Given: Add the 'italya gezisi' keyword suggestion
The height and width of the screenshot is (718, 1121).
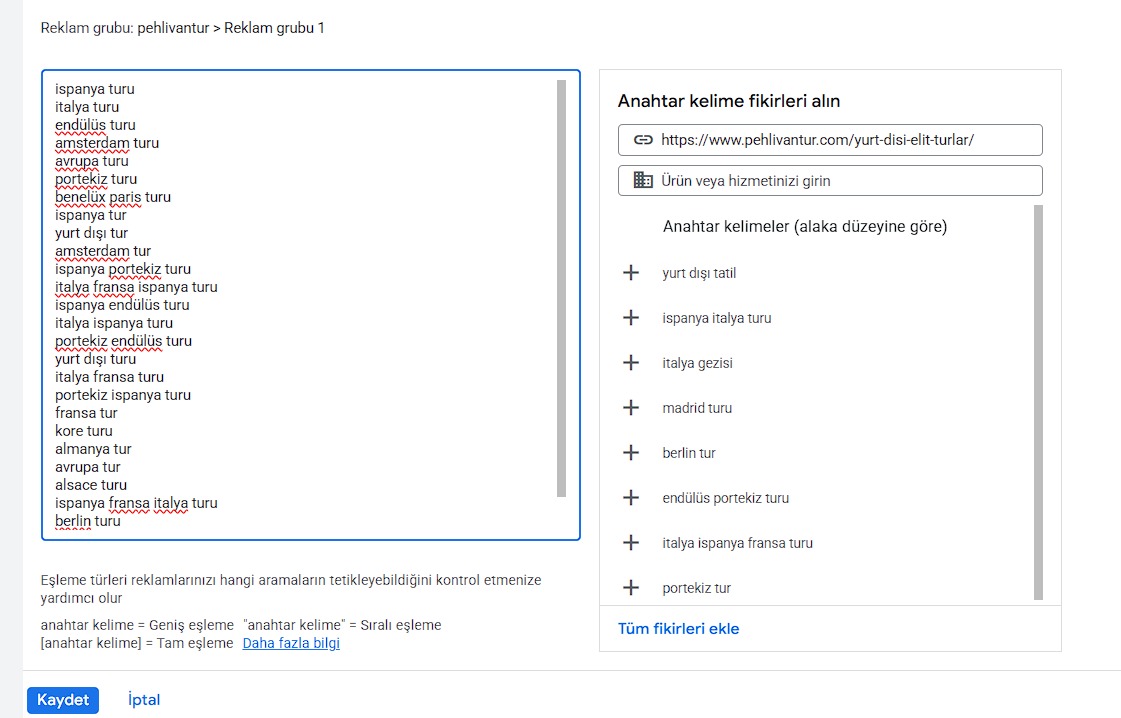Looking at the screenshot, I should 631,363.
